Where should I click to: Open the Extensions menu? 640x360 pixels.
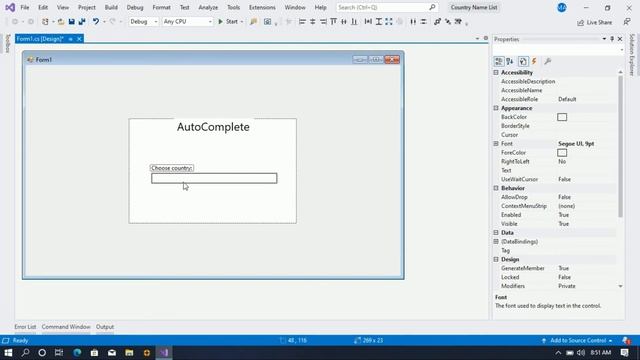click(262, 7)
